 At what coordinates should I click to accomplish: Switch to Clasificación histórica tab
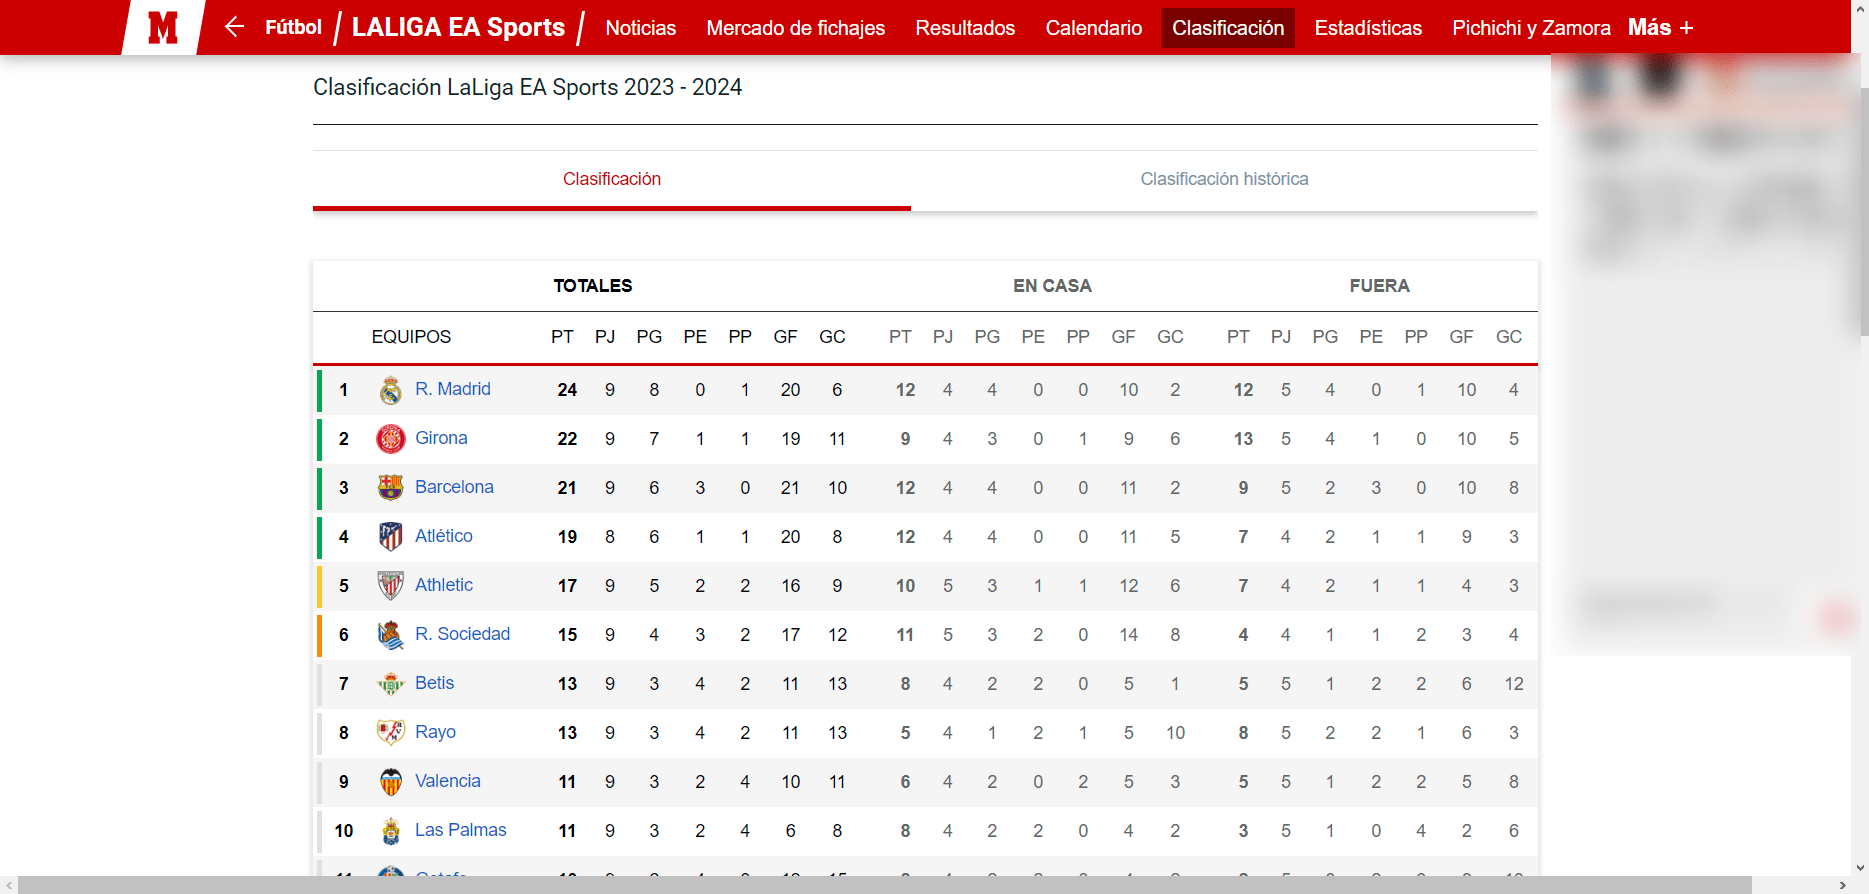pos(1224,179)
